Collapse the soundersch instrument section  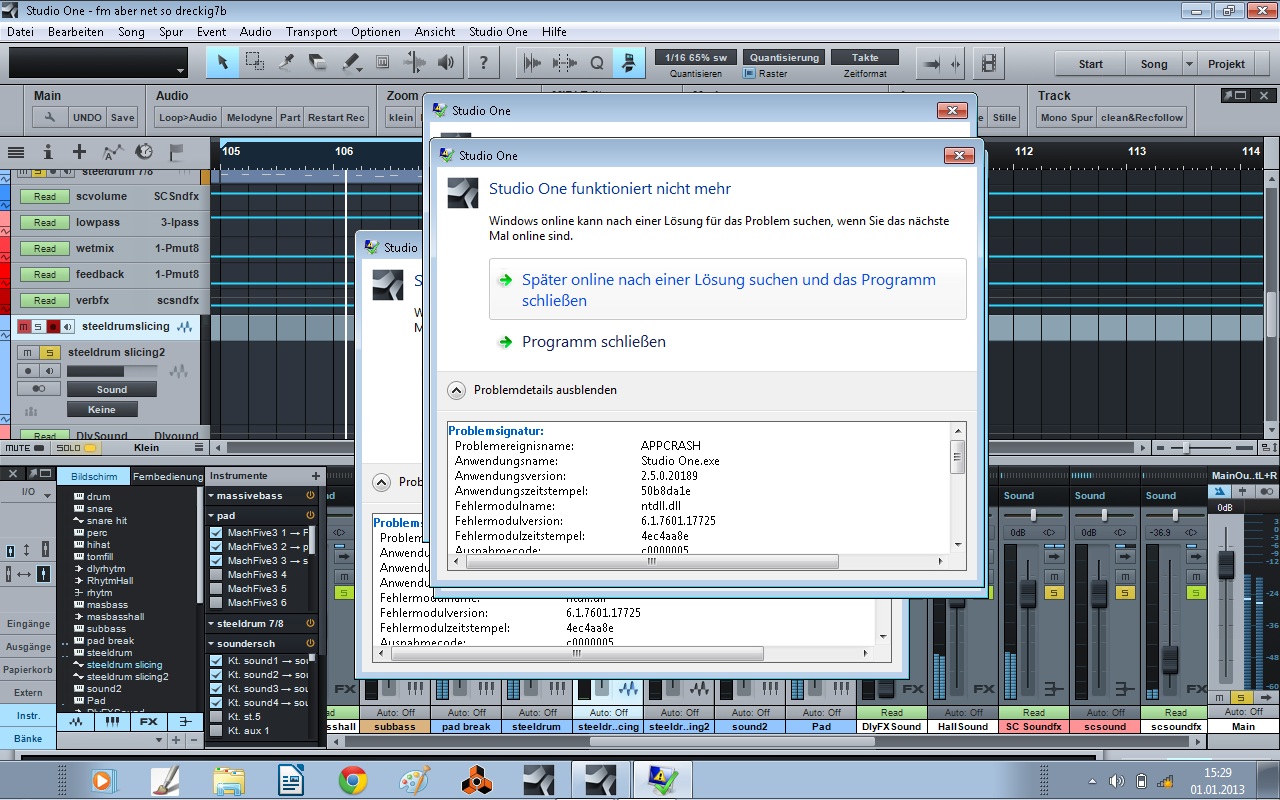tap(212, 644)
